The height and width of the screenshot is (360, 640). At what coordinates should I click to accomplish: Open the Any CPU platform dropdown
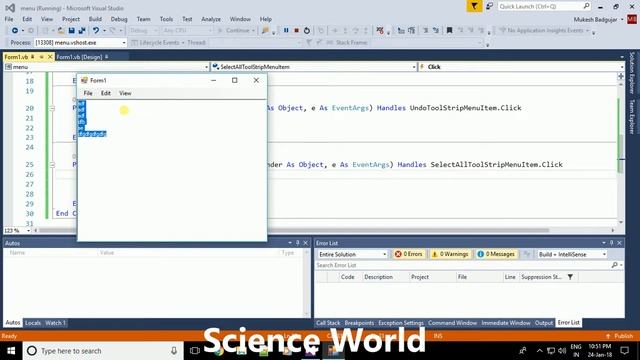pos(187,31)
